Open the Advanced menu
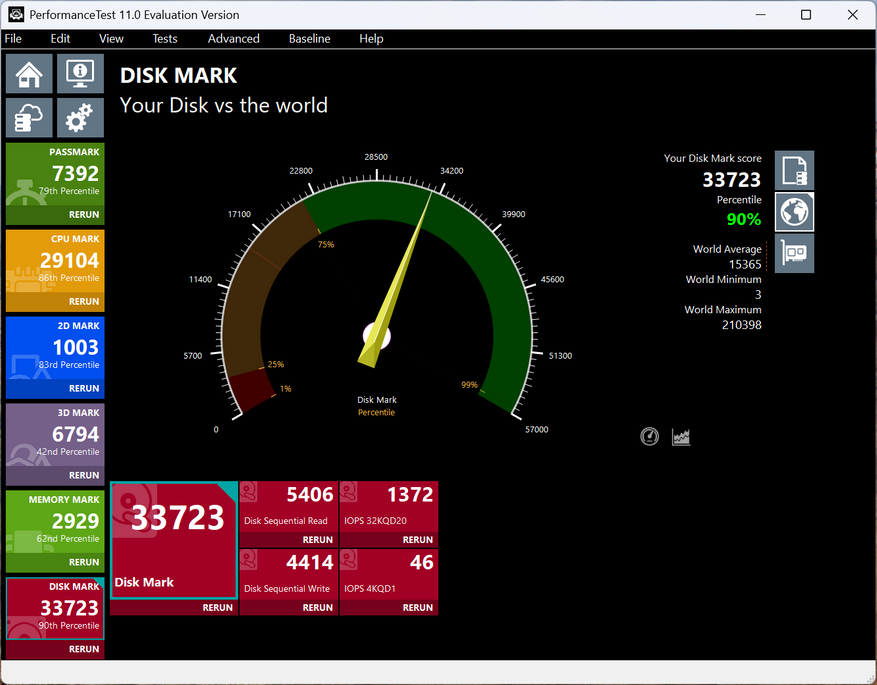This screenshot has width=877, height=685. coord(234,39)
